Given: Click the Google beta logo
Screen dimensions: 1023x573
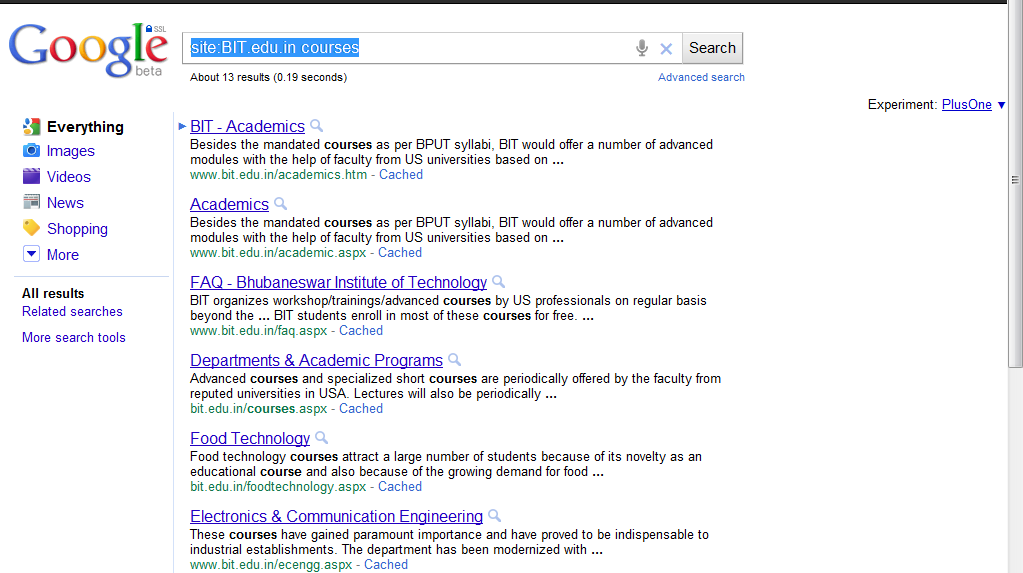Looking at the screenshot, I should [87, 50].
